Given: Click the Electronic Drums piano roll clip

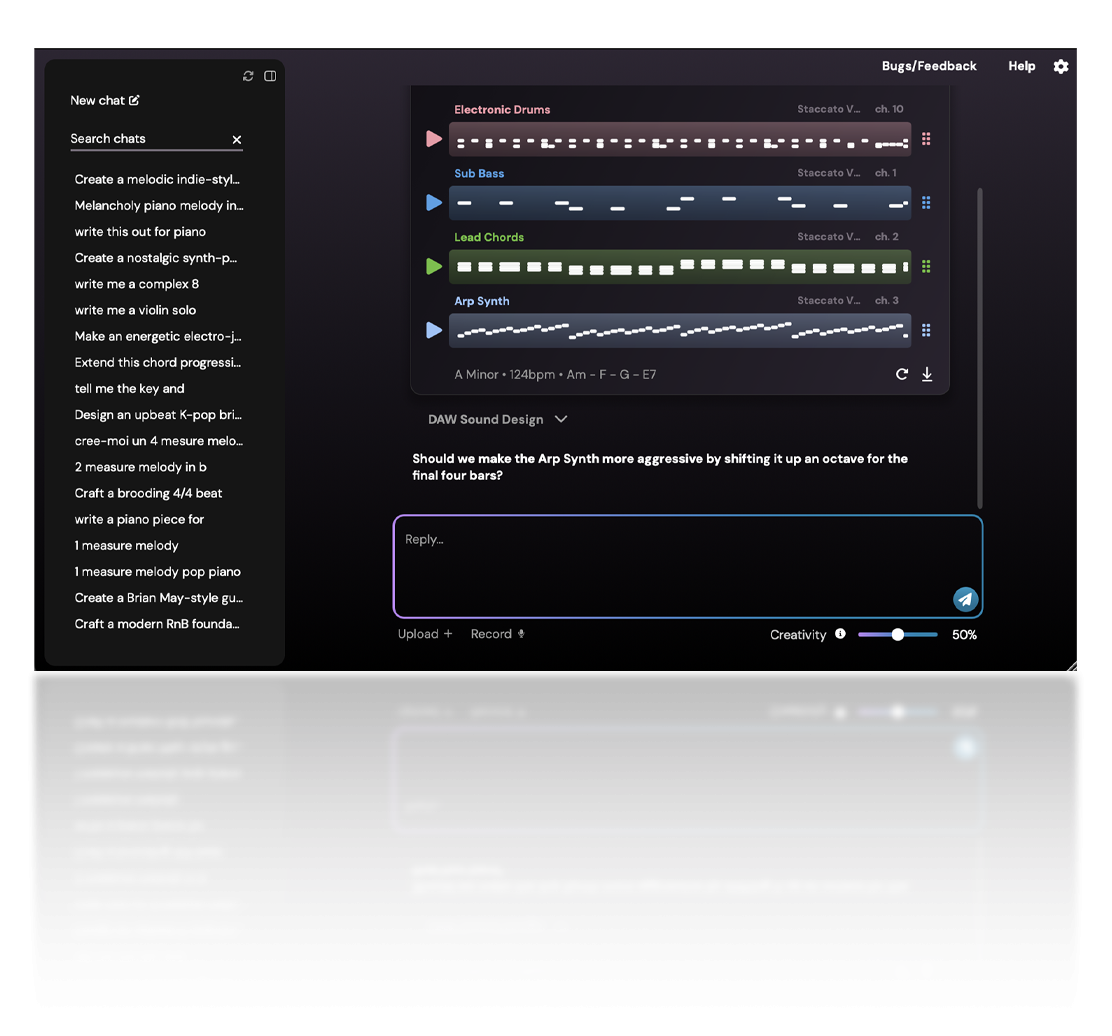Looking at the screenshot, I should click(x=679, y=140).
